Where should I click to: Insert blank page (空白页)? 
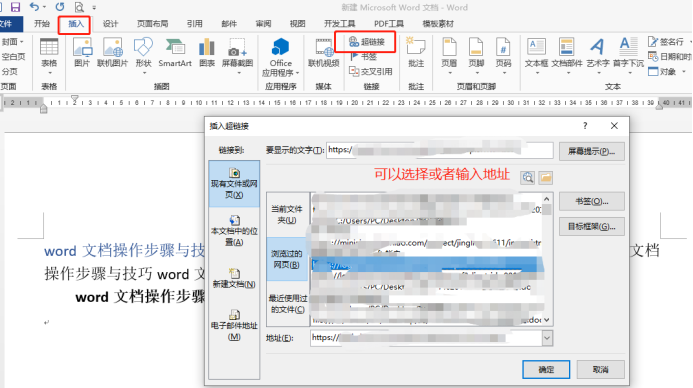click(13, 57)
